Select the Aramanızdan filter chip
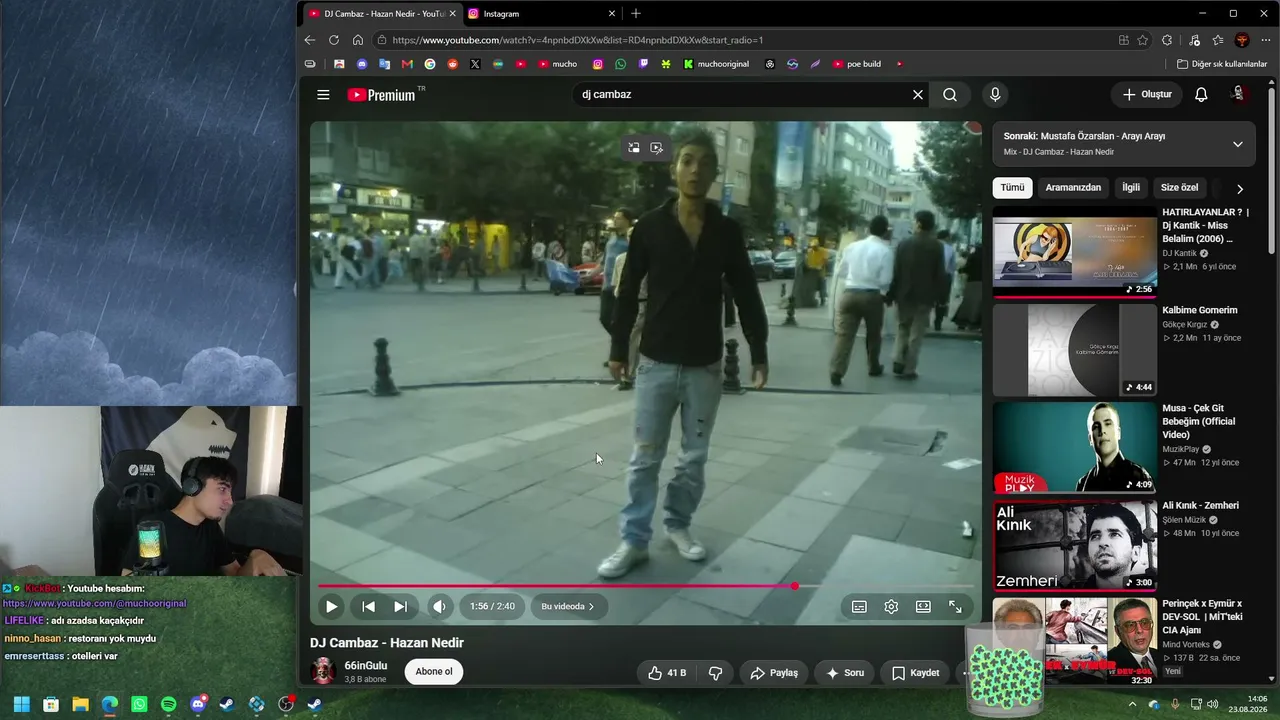Viewport: 1280px width, 720px height. (1073, 188)
